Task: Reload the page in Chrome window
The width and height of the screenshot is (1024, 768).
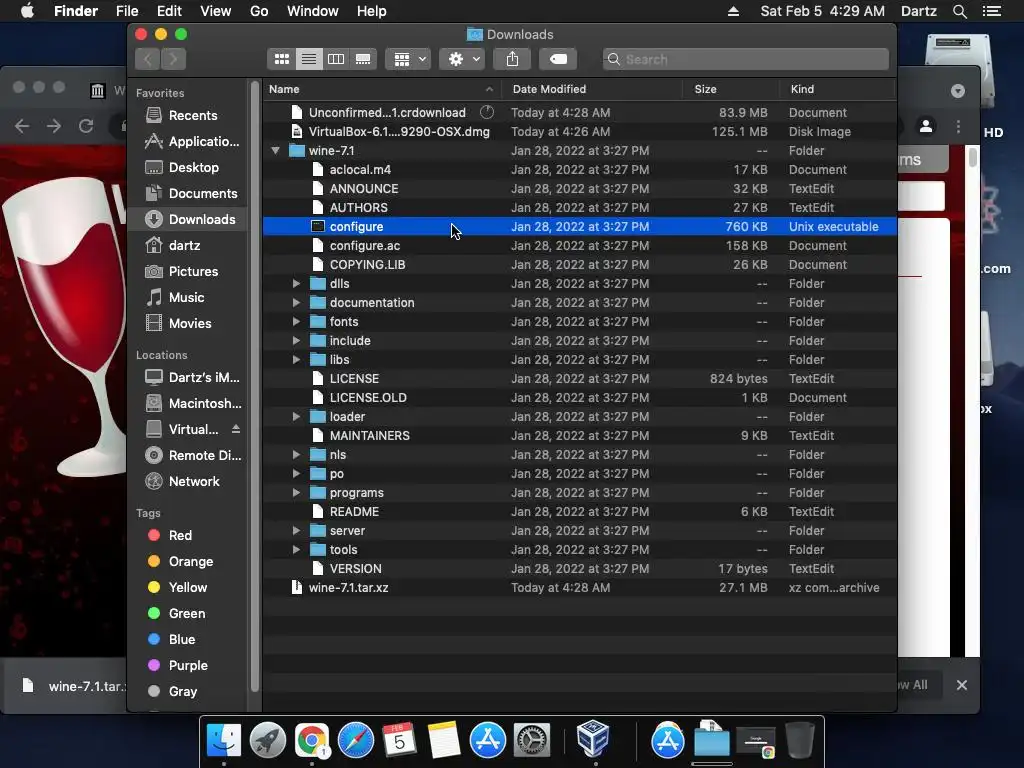Action: [x=86, y=126]
